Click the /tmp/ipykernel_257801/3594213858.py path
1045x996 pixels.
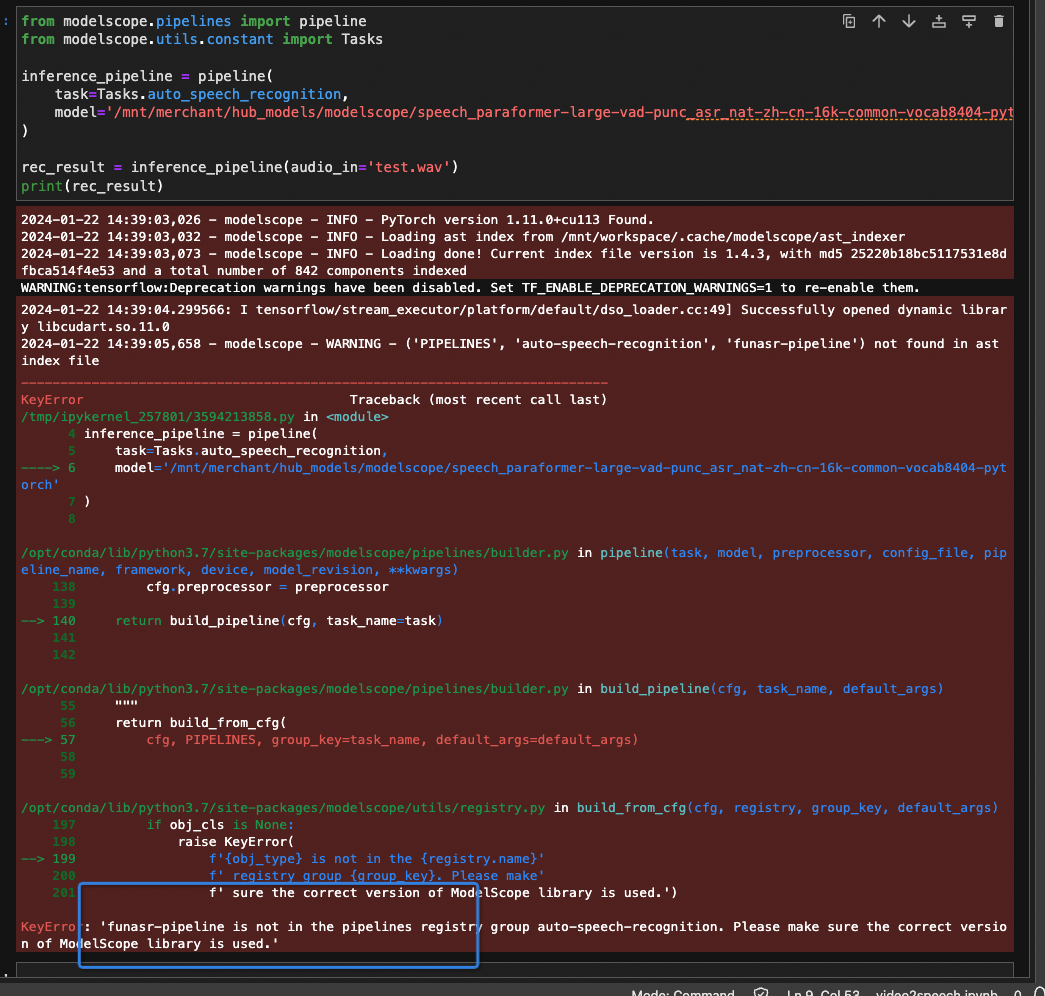point(158,417)
